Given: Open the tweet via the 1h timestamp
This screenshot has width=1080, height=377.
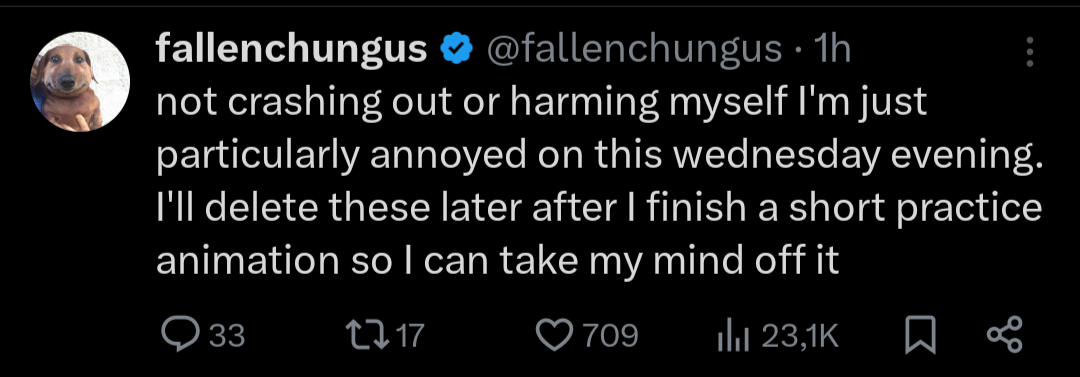Looking at the screenshot, I should click(831, 50).
